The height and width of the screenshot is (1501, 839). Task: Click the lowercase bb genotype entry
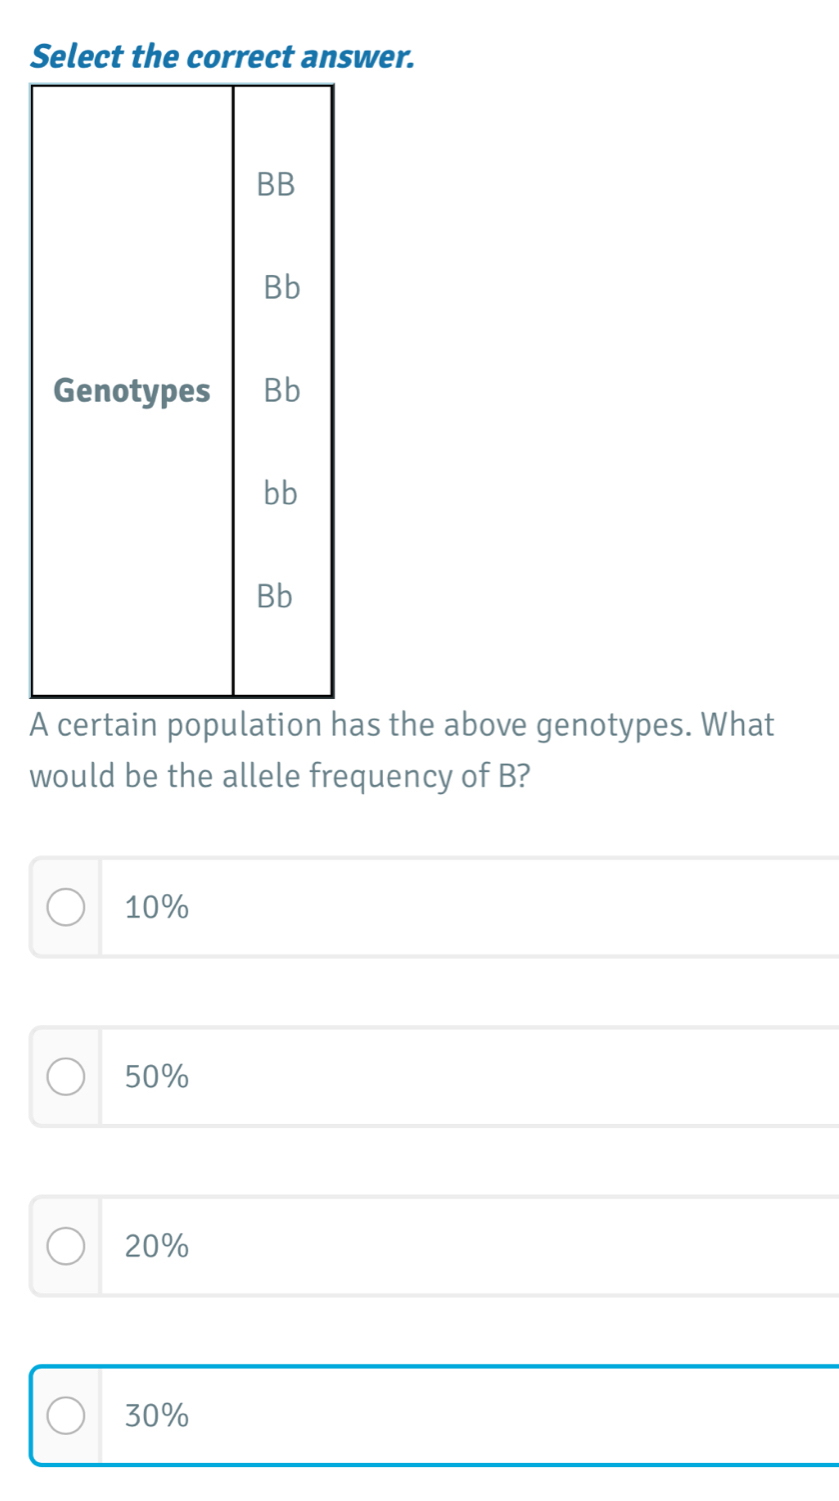tap(281, 493)
